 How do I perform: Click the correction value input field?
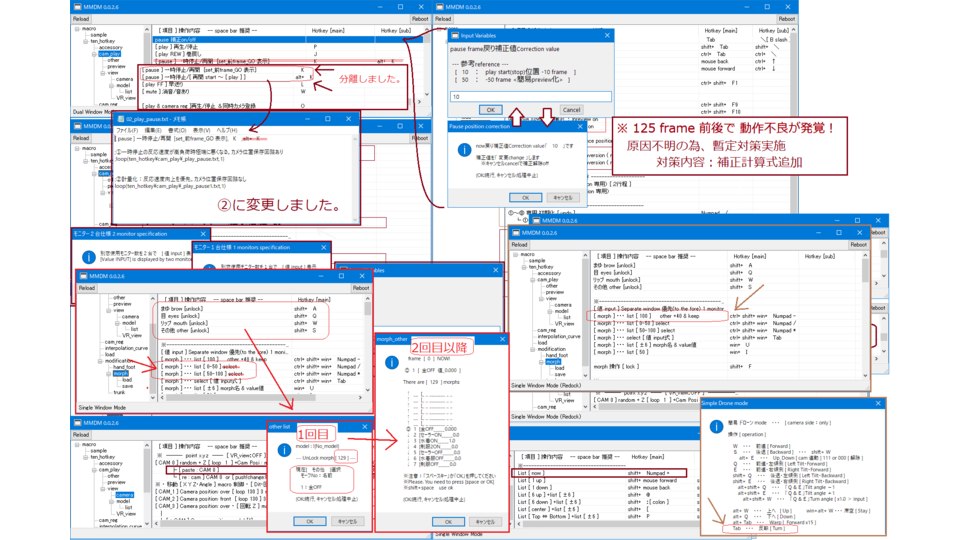(x=530, y=97)
